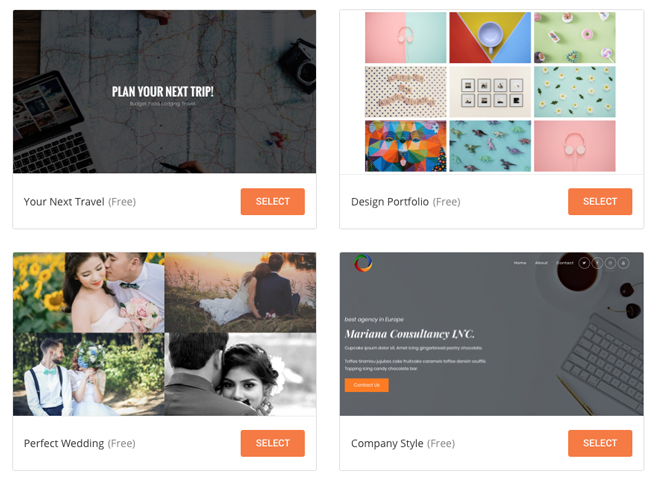This screenshot has width=660, height=482.
Task: Open the Home menu item in Company preview
Action: [x=520, y=263]
